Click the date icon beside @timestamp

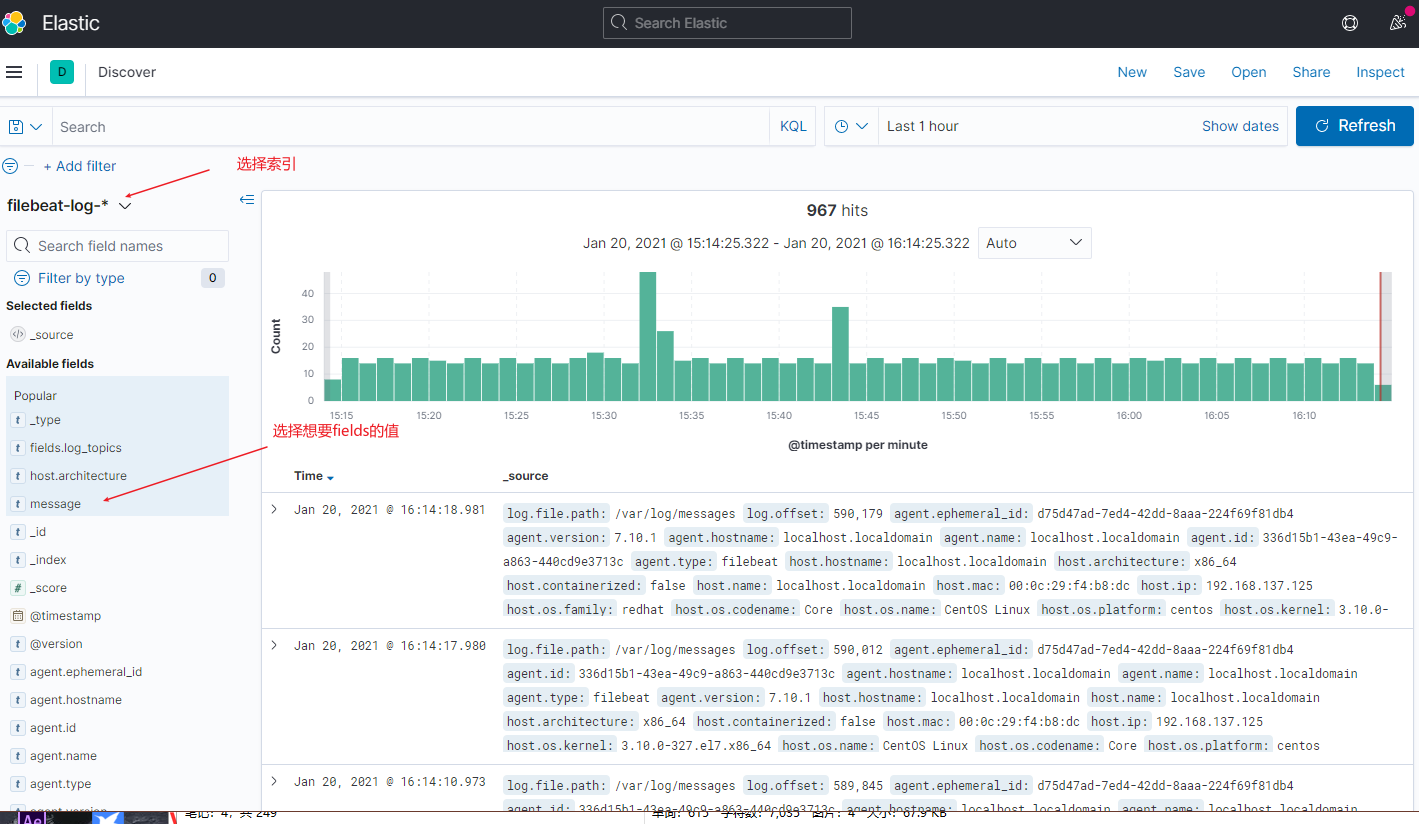[18, 616]
